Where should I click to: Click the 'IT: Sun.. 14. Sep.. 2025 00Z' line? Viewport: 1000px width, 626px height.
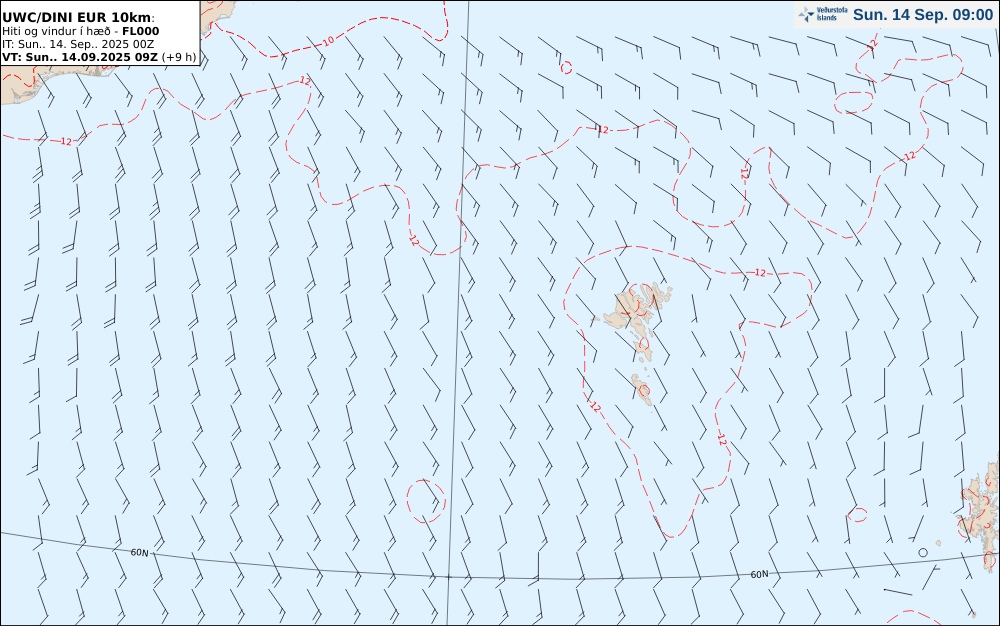click(x=78, y=44)
